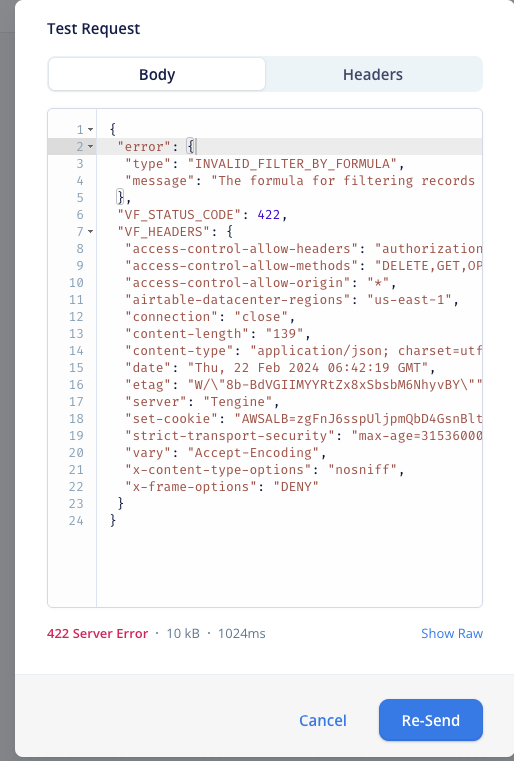Click the 422 Server Error status text
514x761 pixels.
[x=98, y=633]
